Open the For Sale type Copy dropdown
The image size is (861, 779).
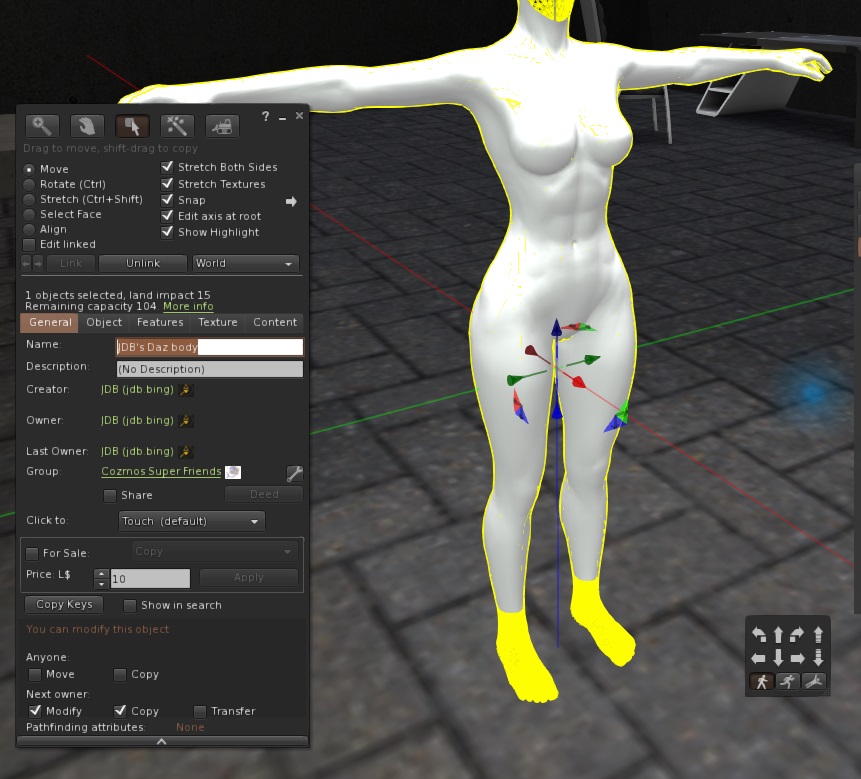click(215, 551)
